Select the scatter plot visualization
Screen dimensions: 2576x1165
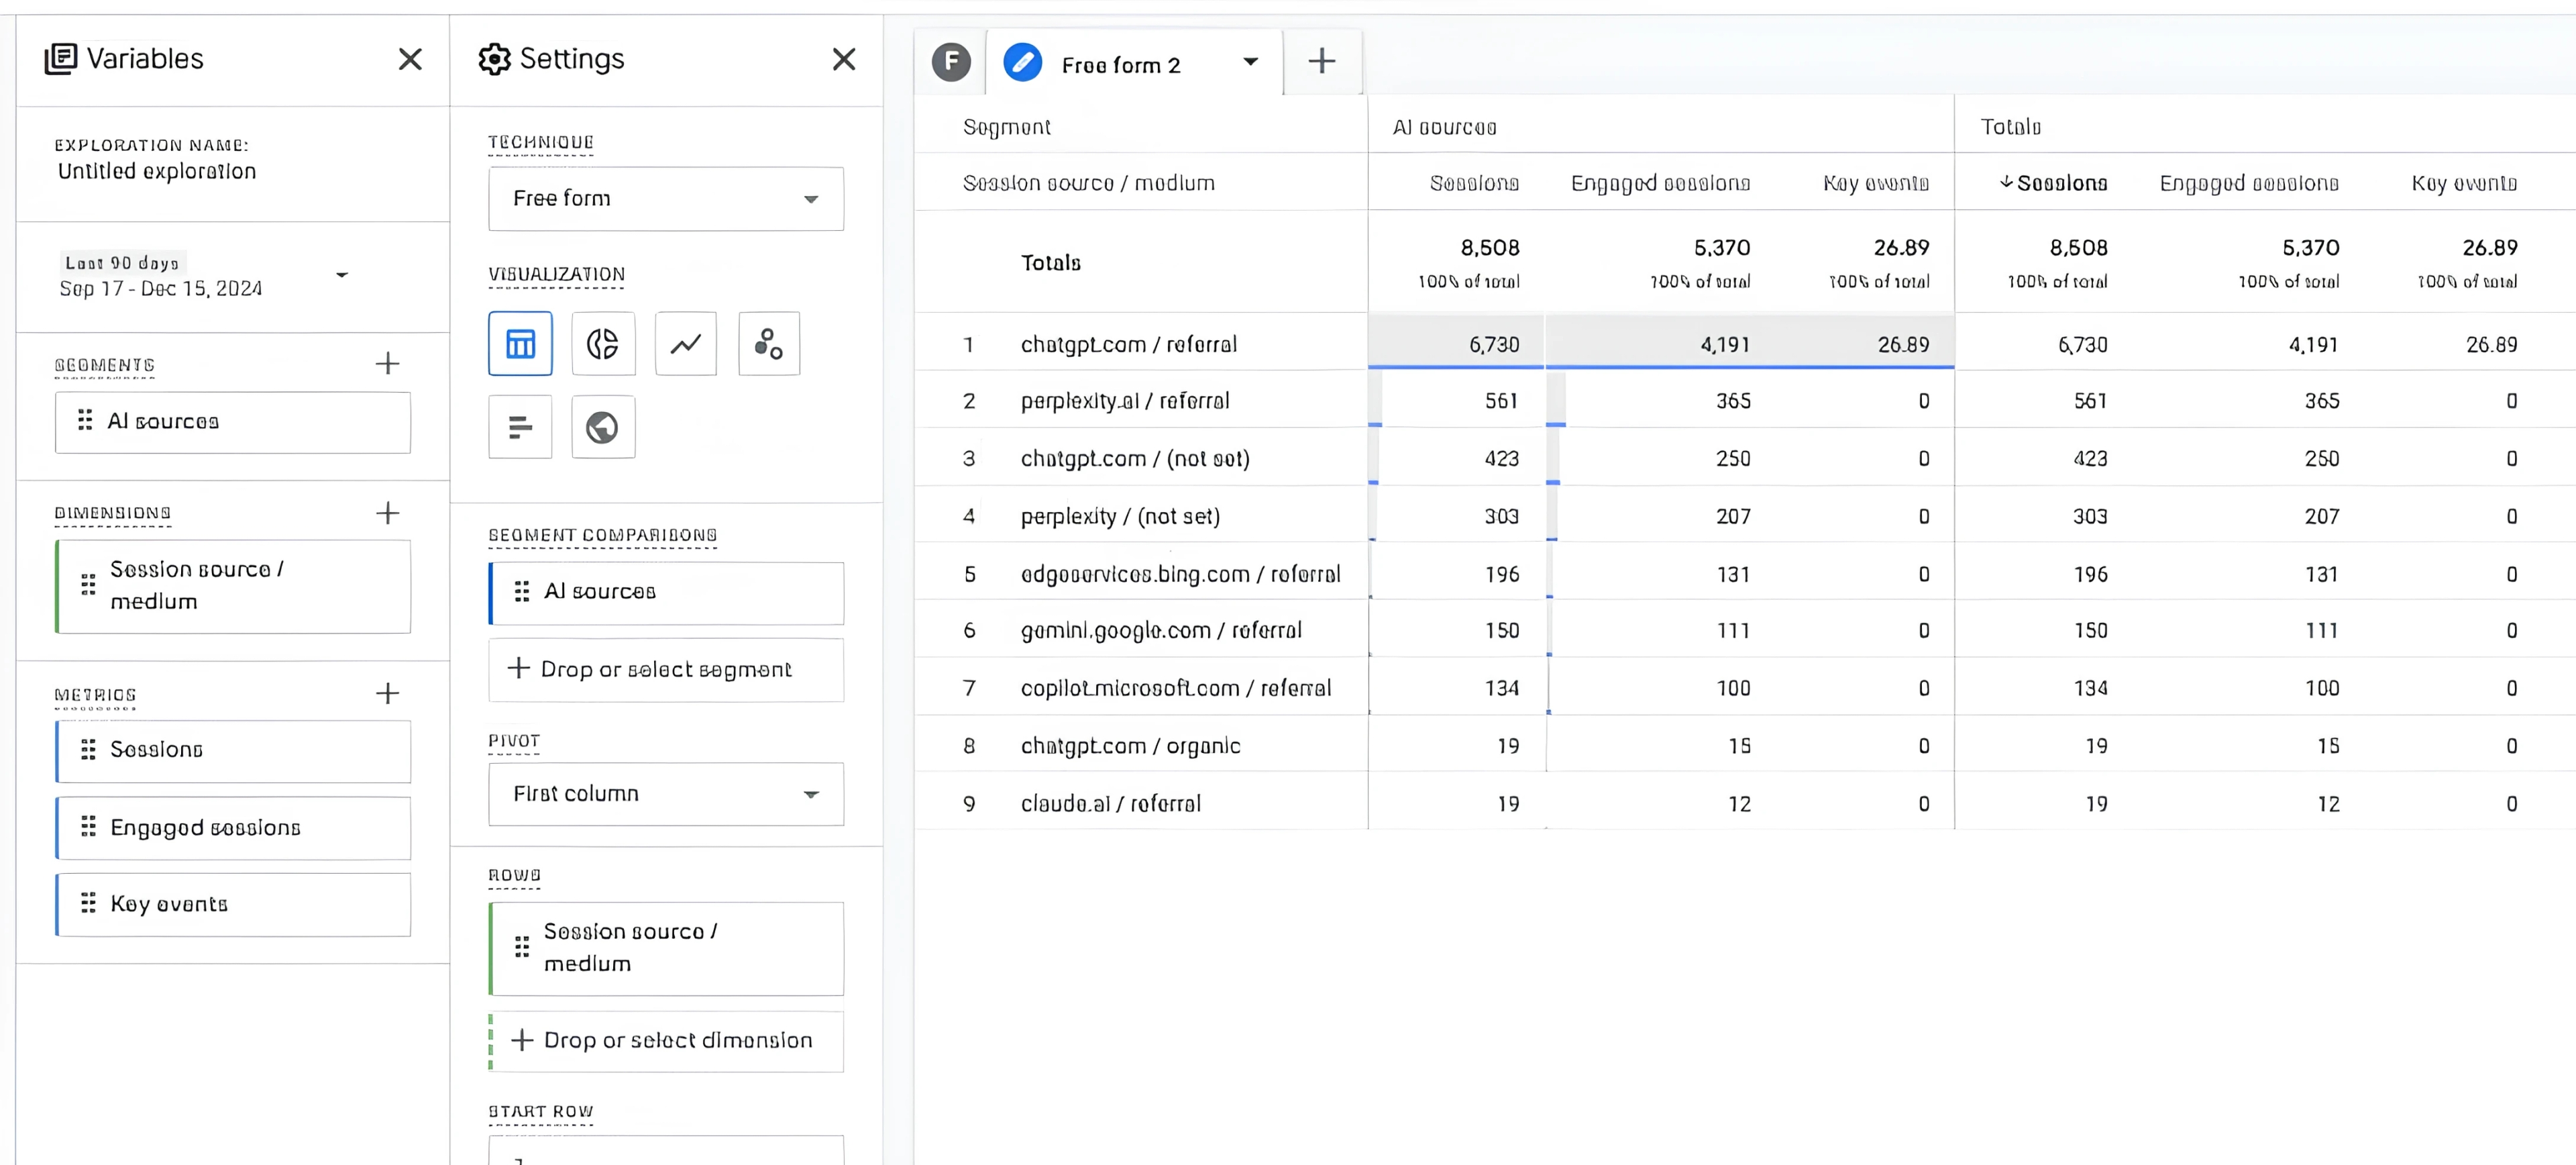click(769, 344)
